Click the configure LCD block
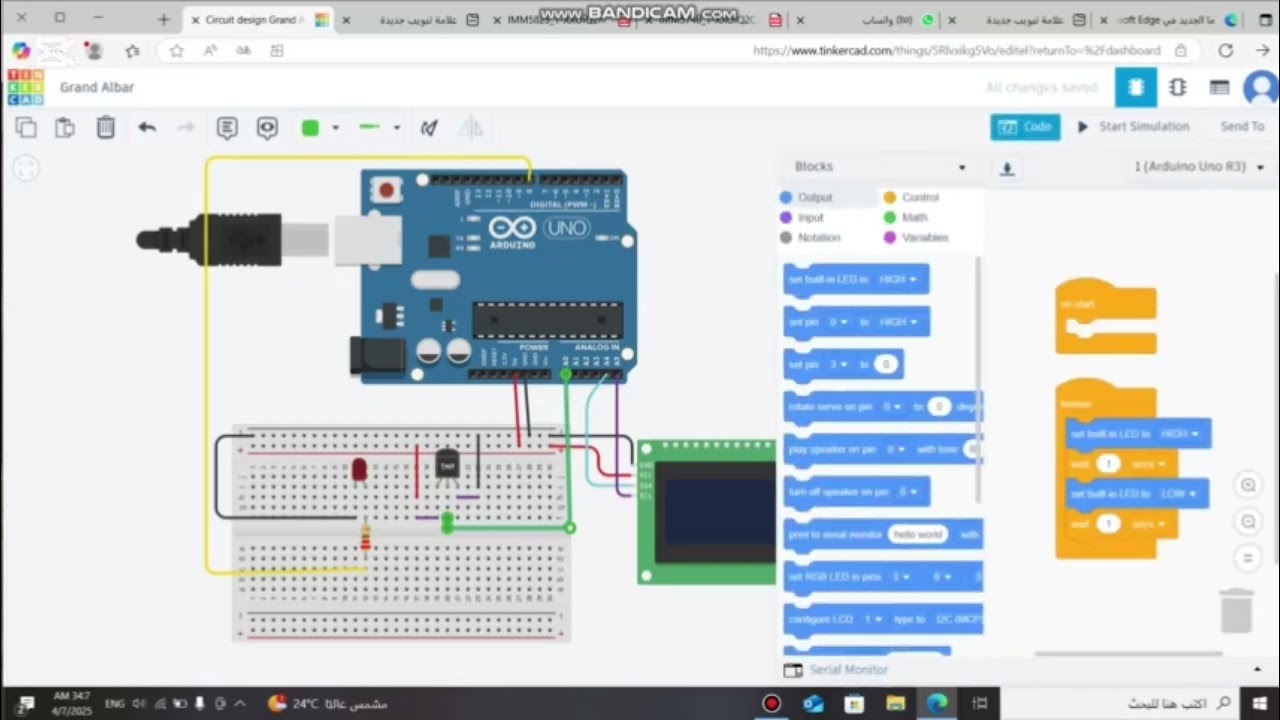Screen dimensions: 1280x720 coord(884,619)
